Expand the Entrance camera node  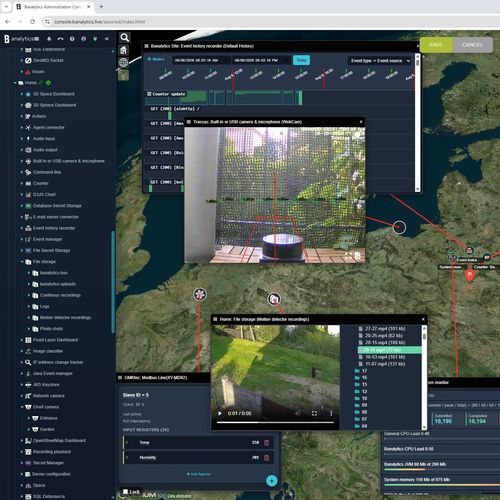click(x=29, y=418)
